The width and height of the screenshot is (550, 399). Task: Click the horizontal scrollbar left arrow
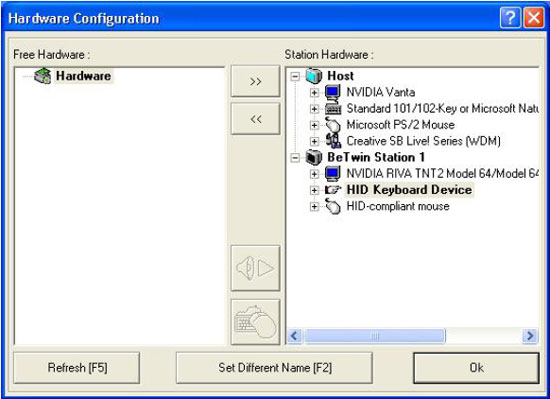pos(294,336)
